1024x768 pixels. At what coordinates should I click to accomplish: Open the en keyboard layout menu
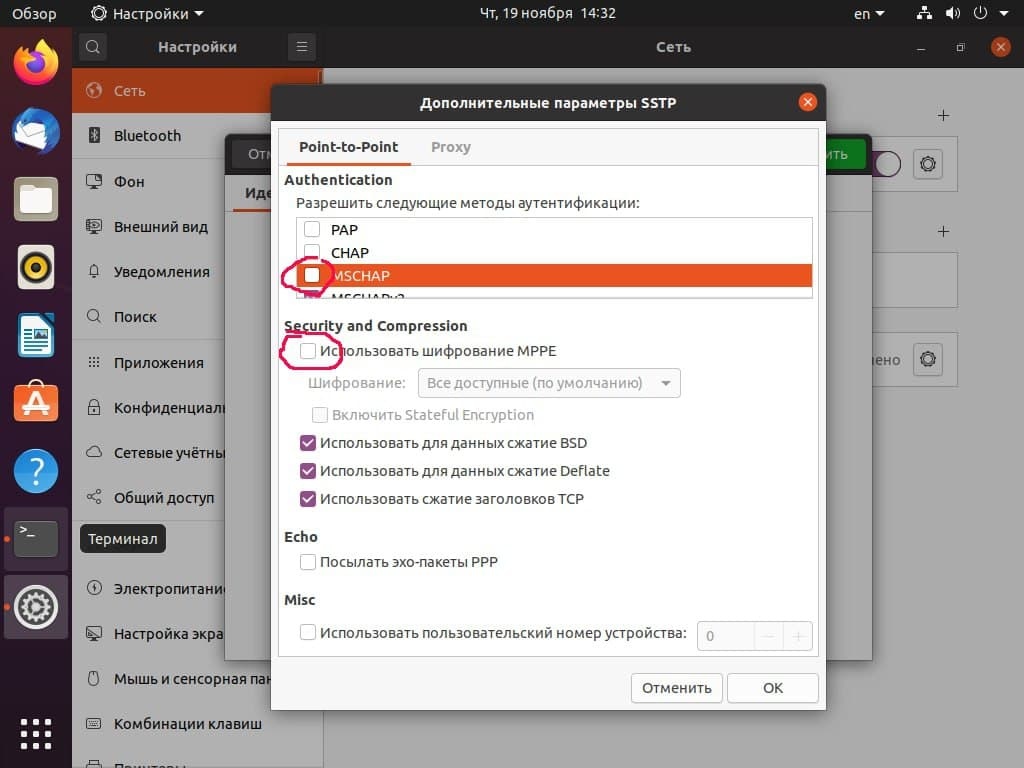pos(869,13)
